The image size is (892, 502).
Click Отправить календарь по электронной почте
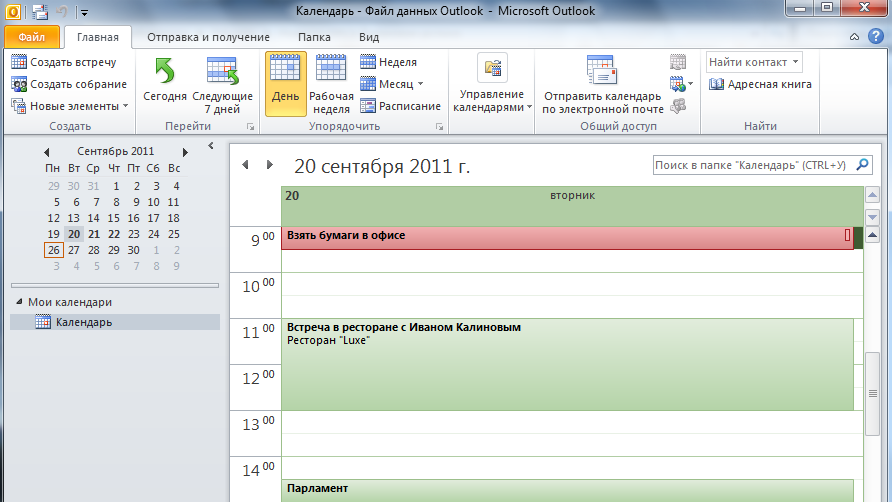coord(602,84)
